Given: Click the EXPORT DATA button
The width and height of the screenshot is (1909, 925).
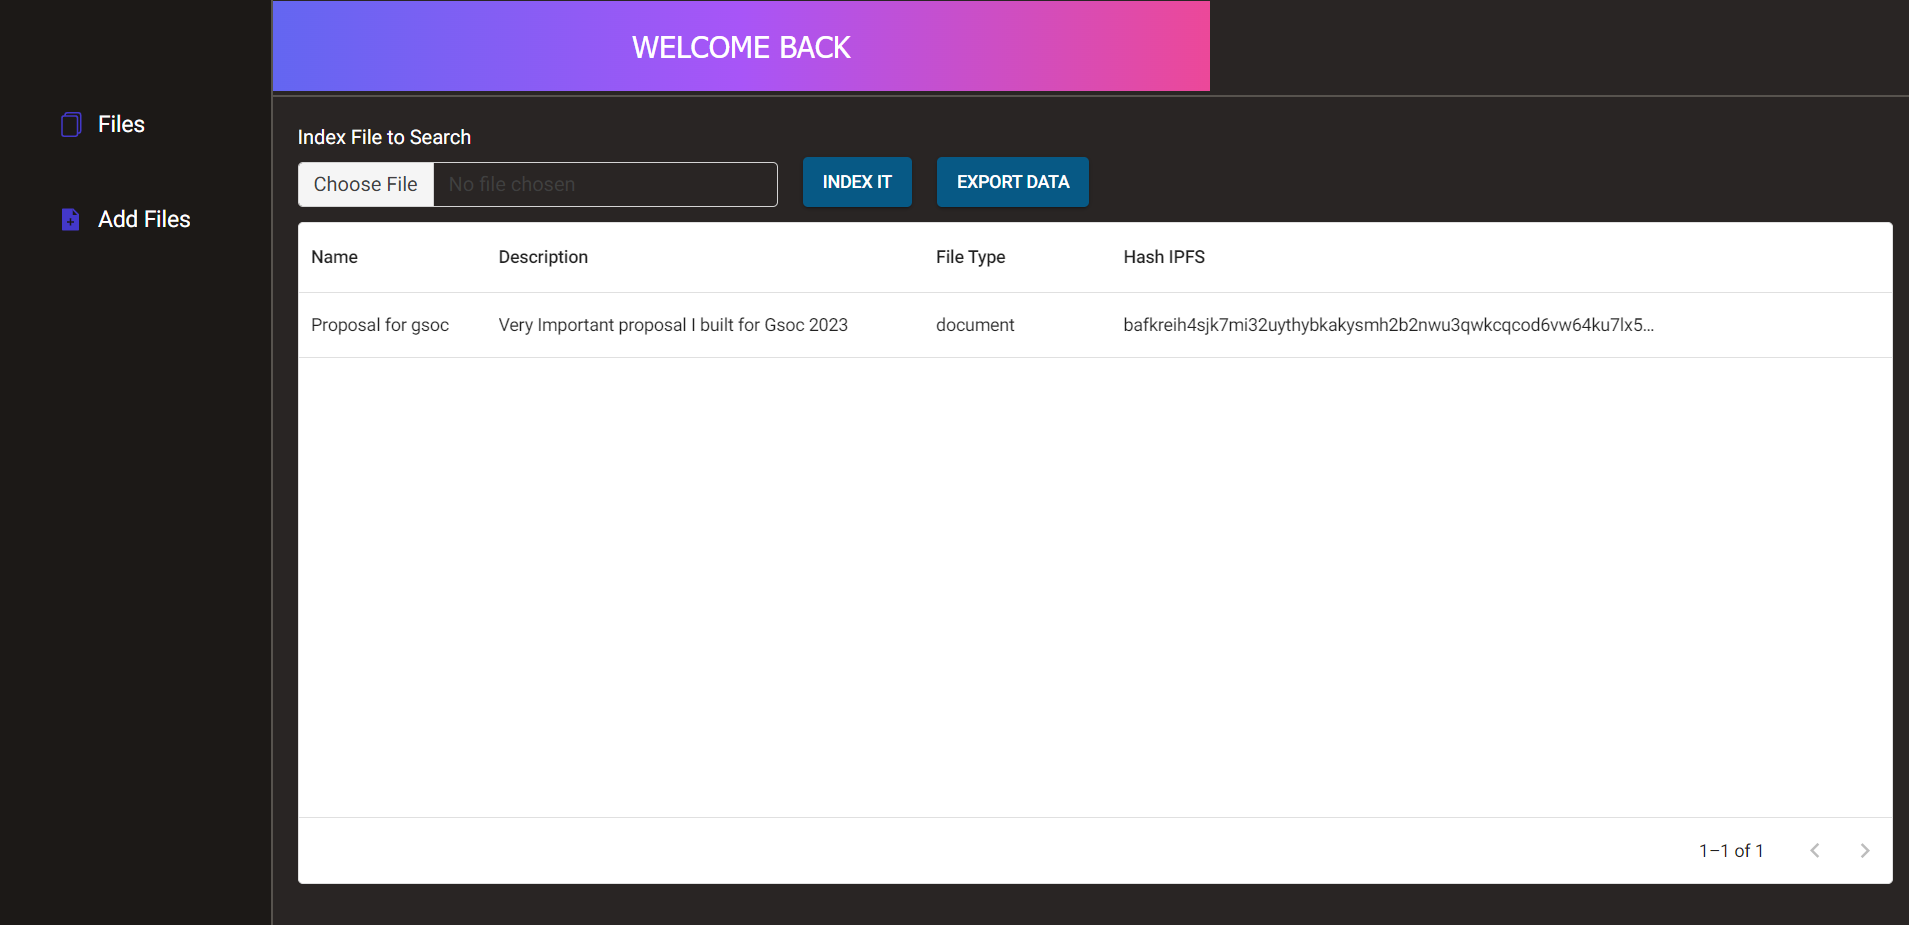Looking at the screenshot, I should pyautogui.click(x=1012, y=182).
